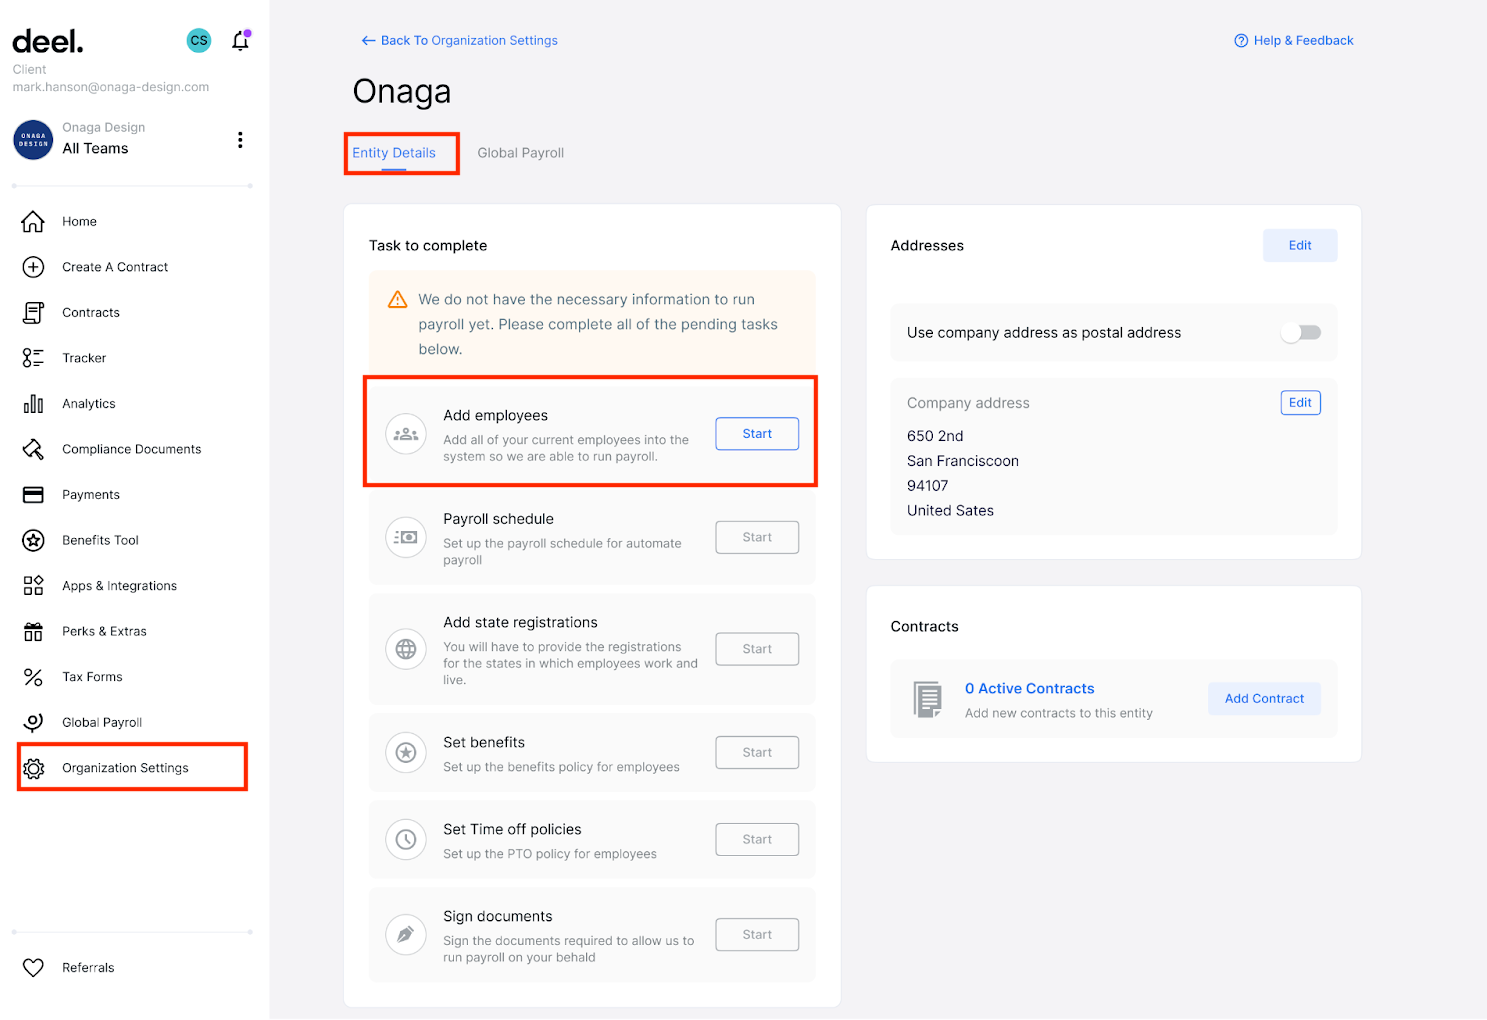Switch to the Global Payroll tab
This screenshot has width=1487, height=1020.
coord(521,153)
